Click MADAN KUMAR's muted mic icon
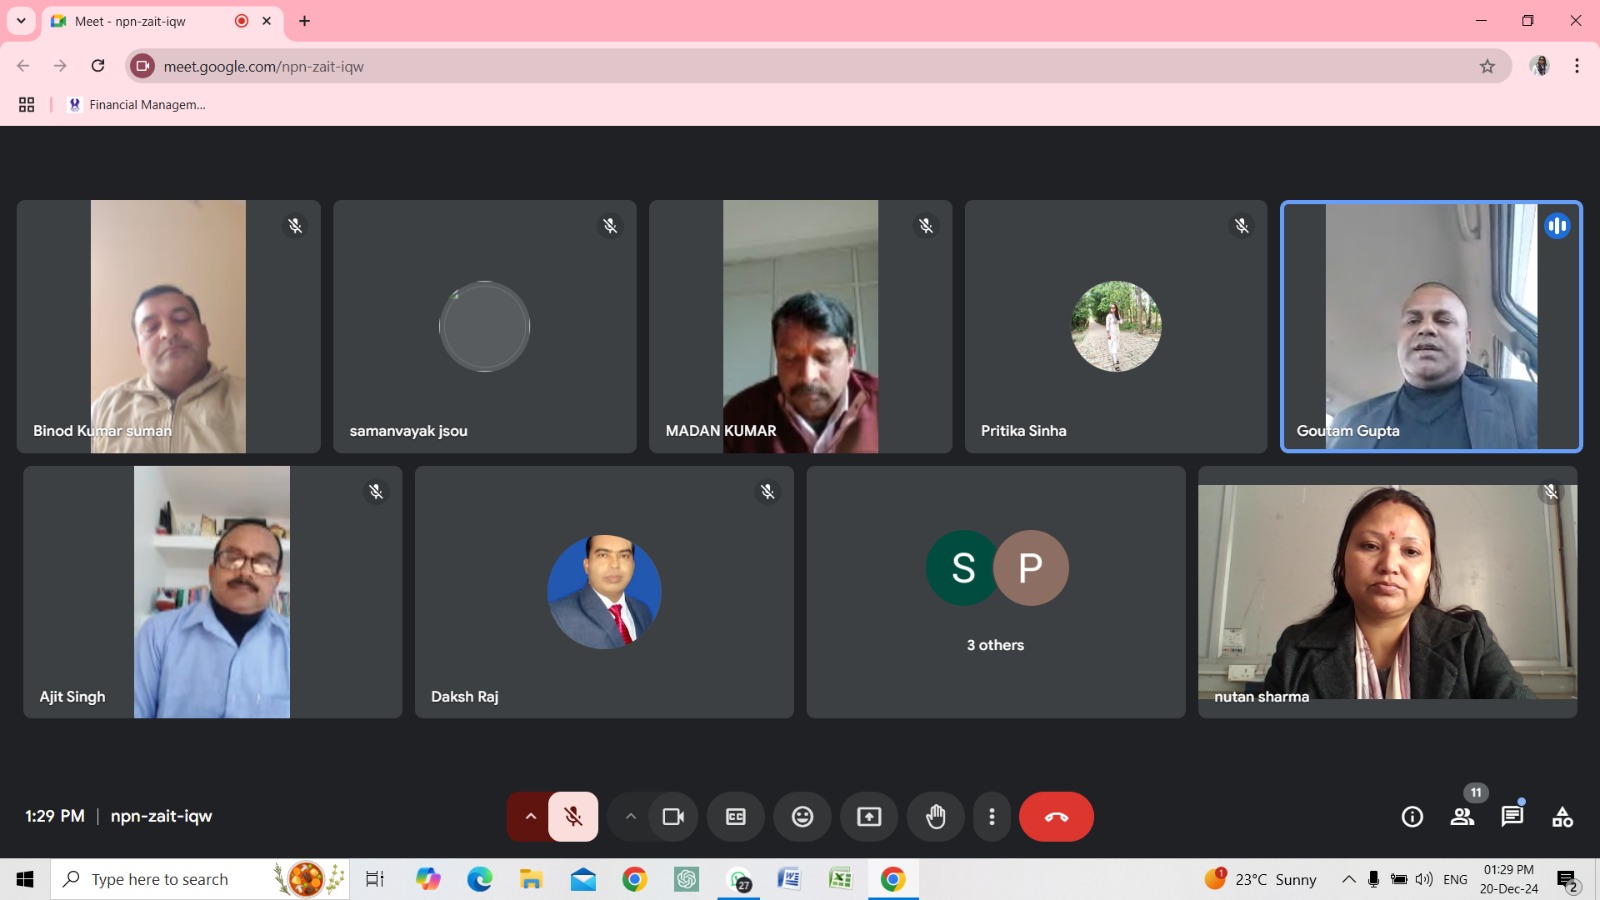This screenshot has width=1600, height=900. [x=926, y=226]
